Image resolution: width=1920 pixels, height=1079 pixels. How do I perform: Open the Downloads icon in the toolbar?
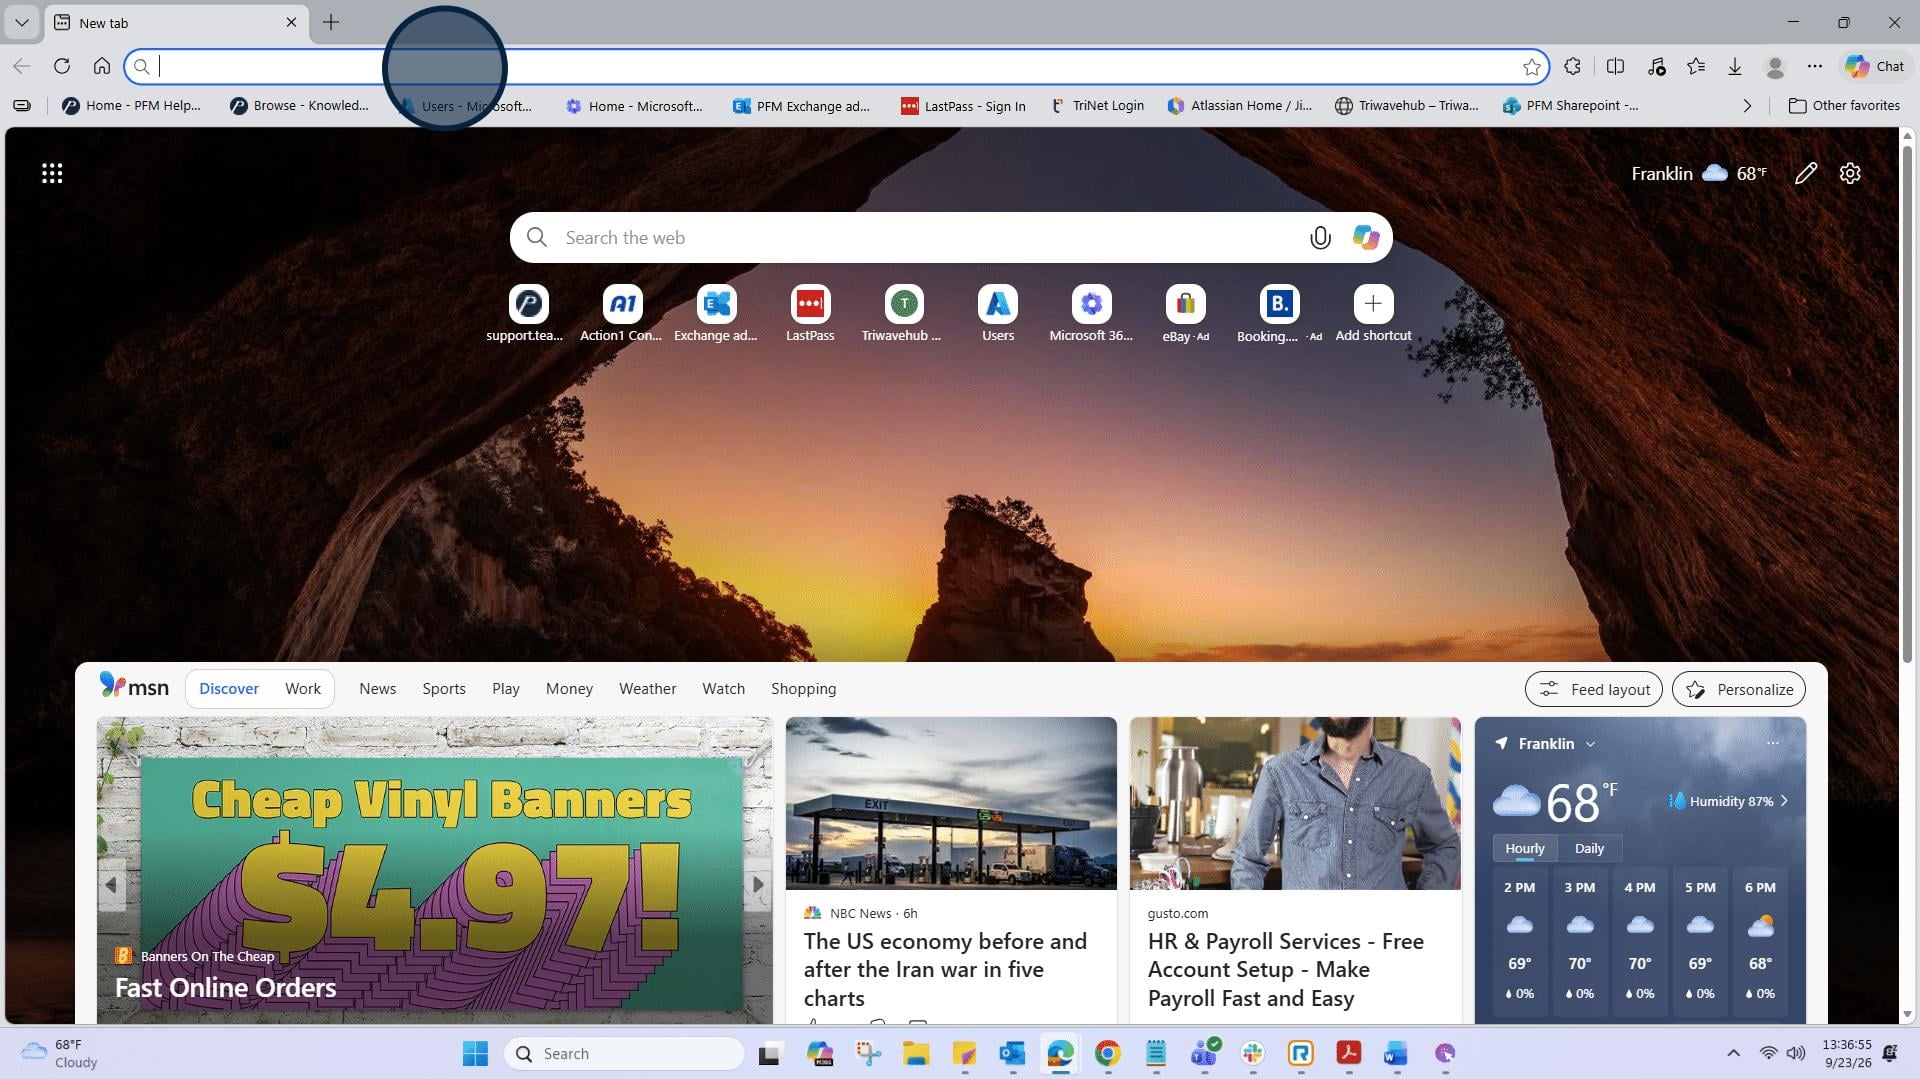click(x=1735, y=66)
